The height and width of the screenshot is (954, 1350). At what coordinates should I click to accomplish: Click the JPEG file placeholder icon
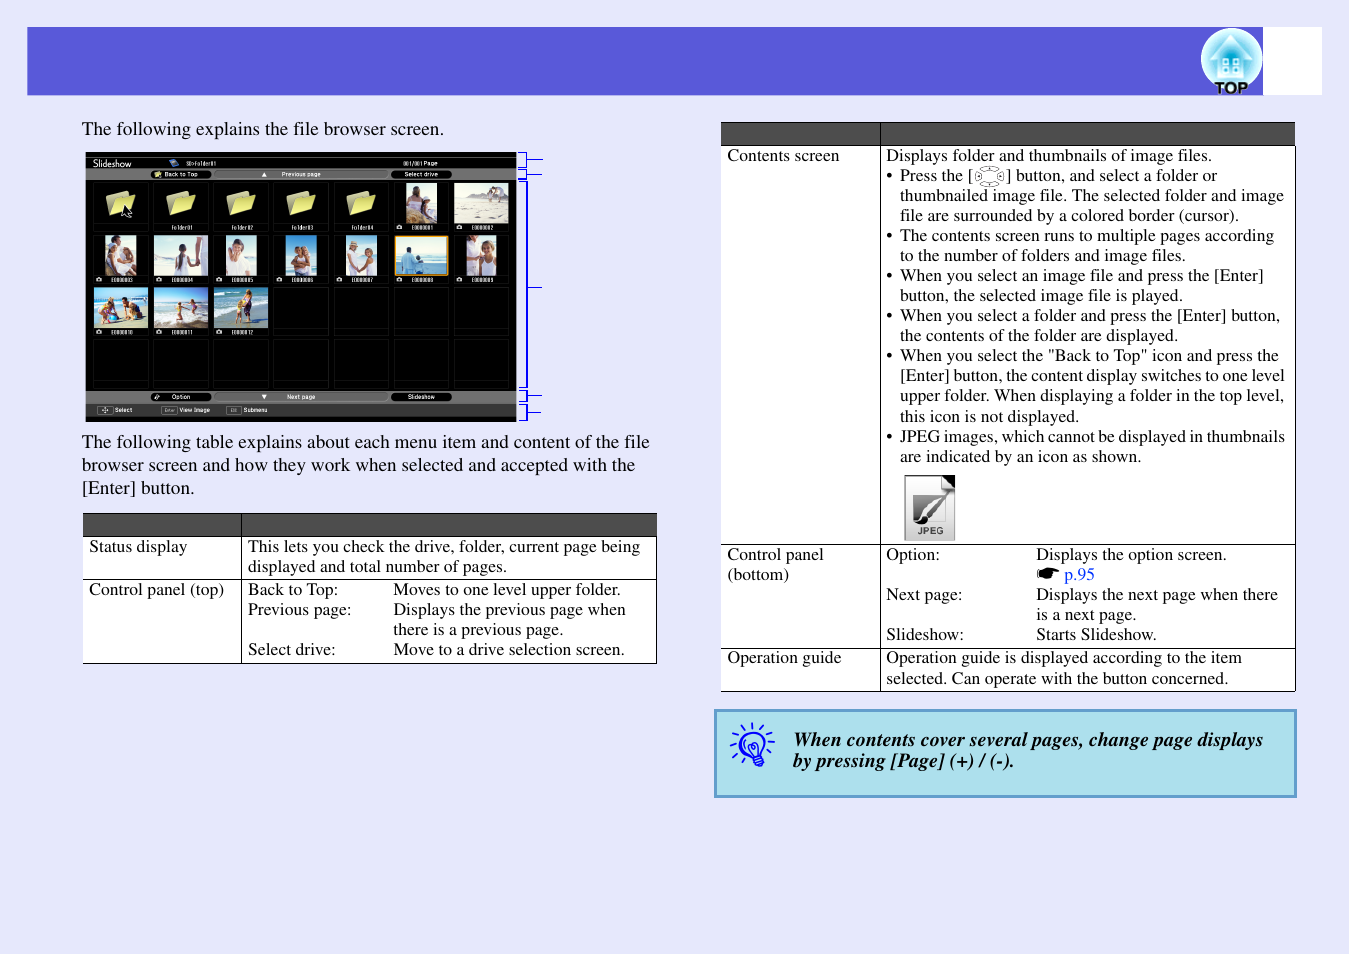pyautogui.click(x=930, y=508)
